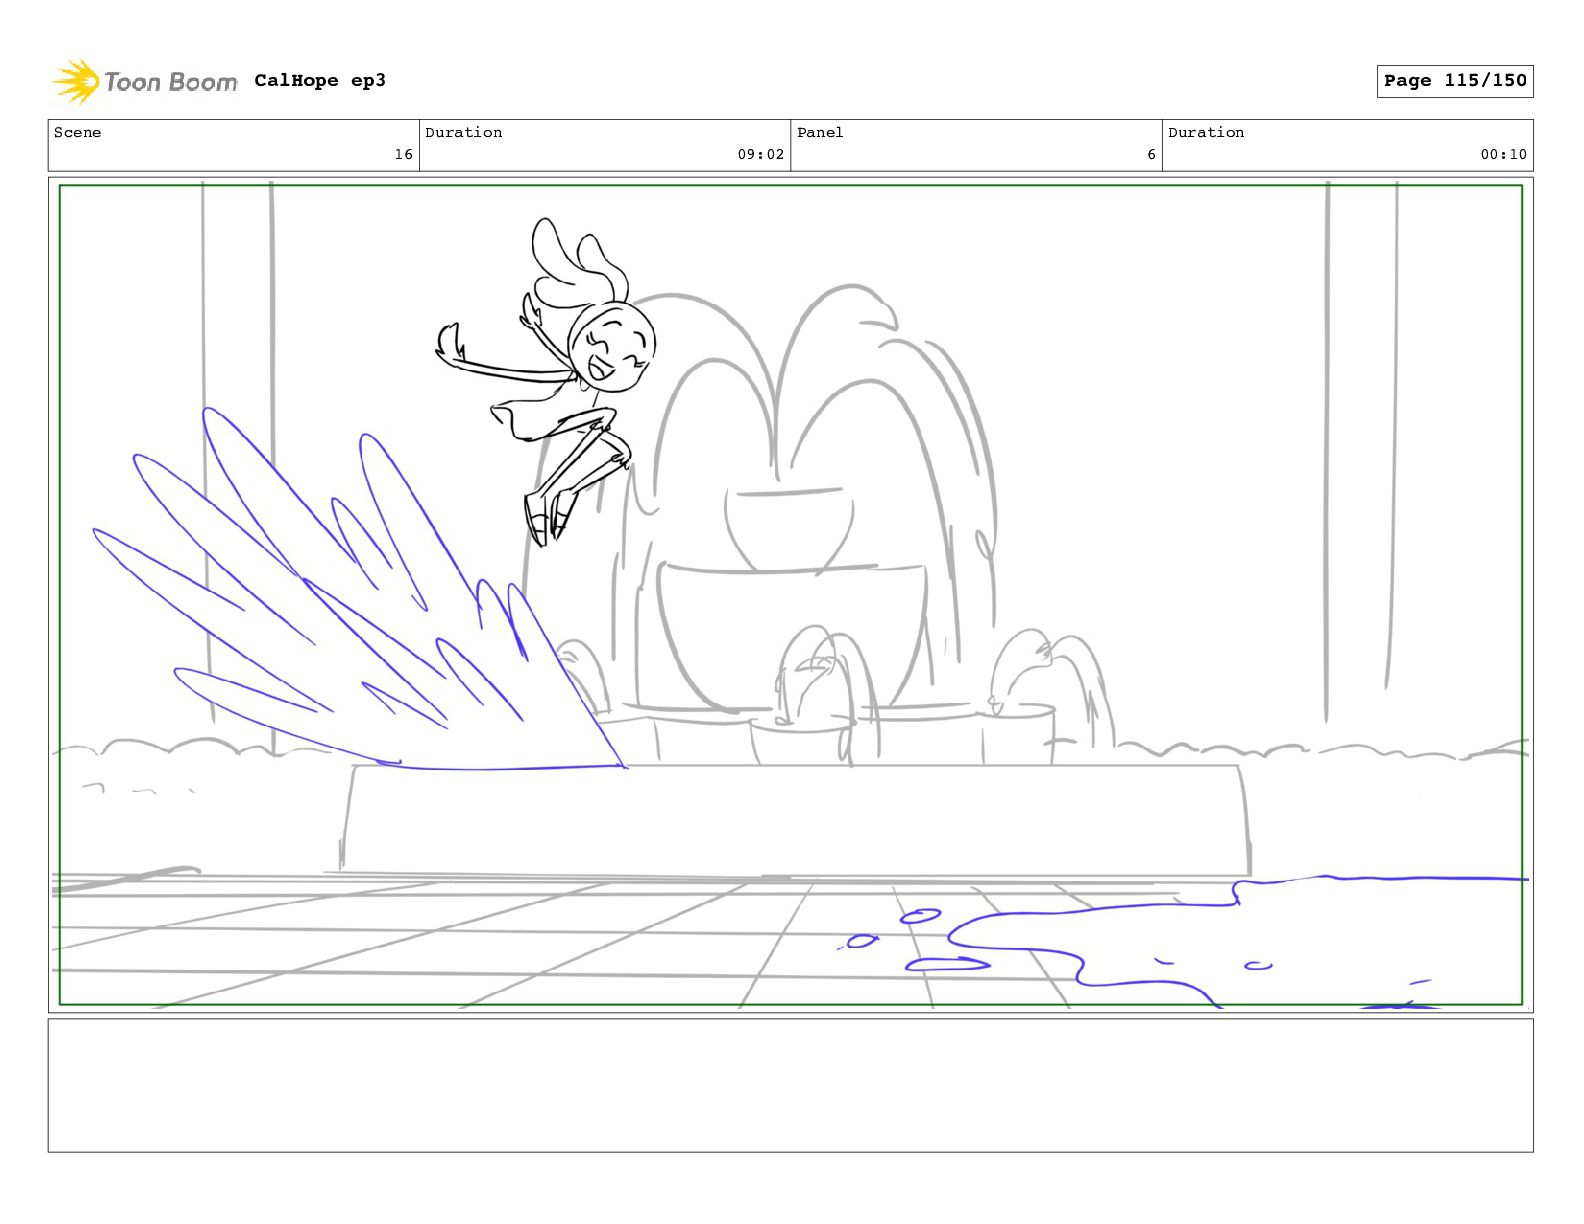The width and height of the screenshot is (1584, 1224).
Task: Select the panel number 6 value
Action: coord(1151,154)
